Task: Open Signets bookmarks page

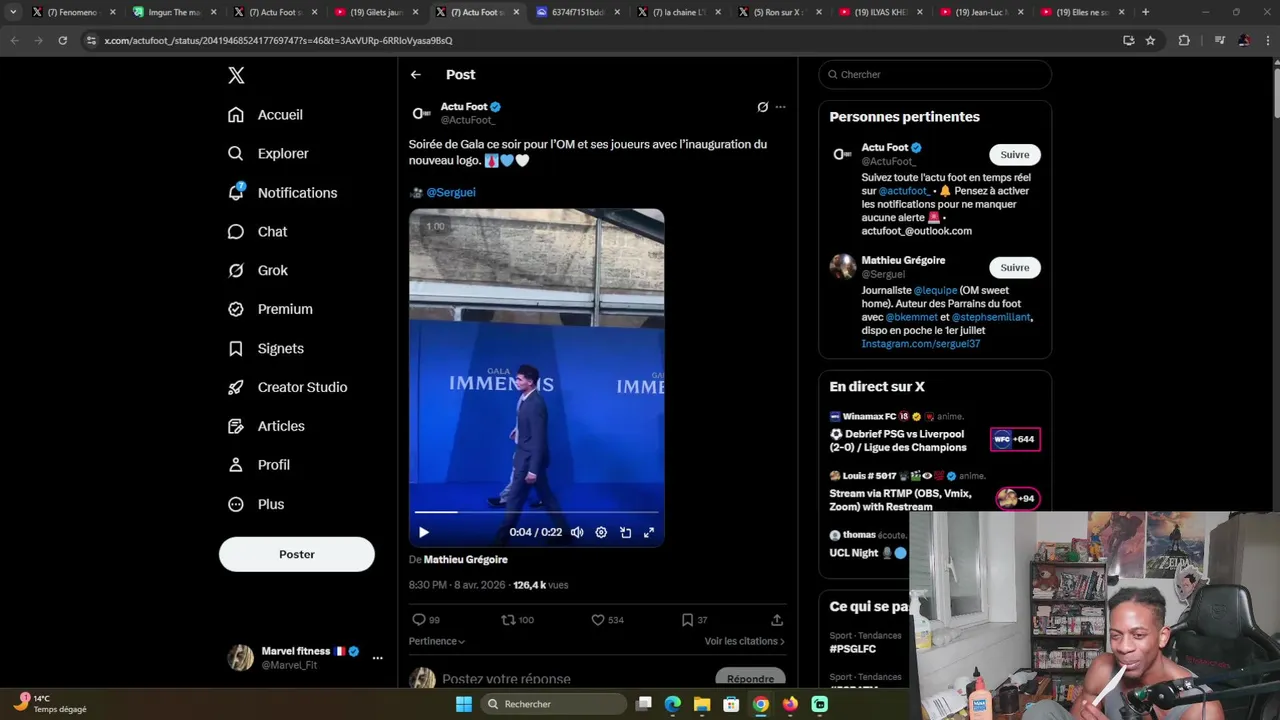Action: [x=266, y=349]
